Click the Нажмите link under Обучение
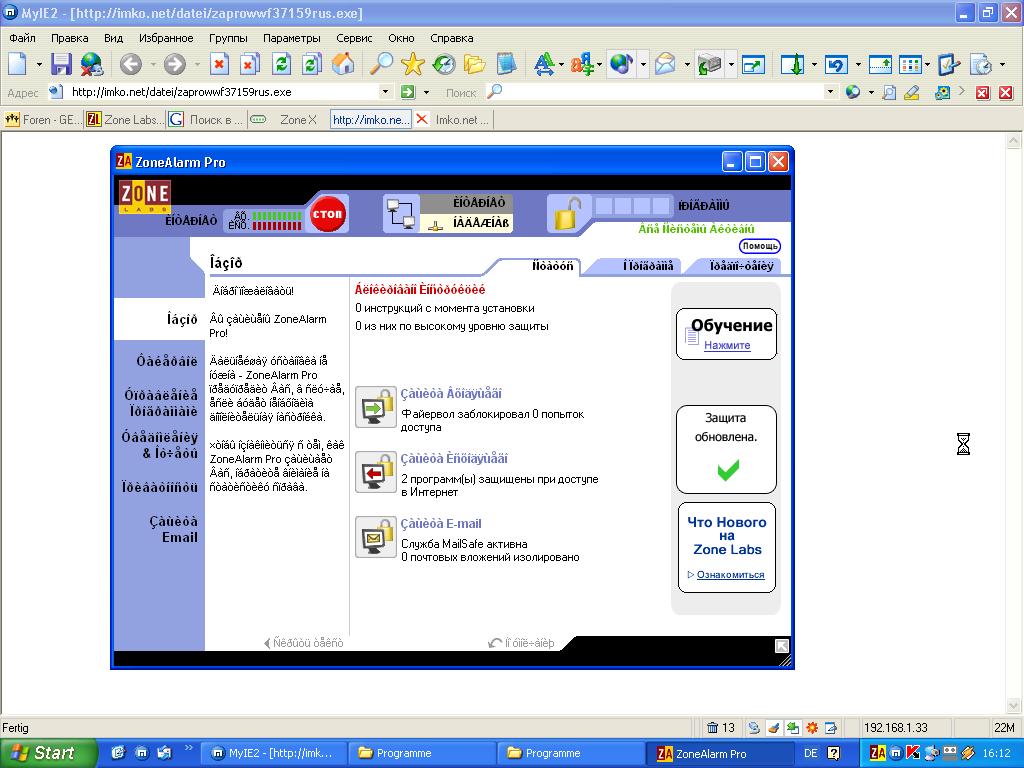This screenshot has height=768, width=1024. tap(727, 345)
